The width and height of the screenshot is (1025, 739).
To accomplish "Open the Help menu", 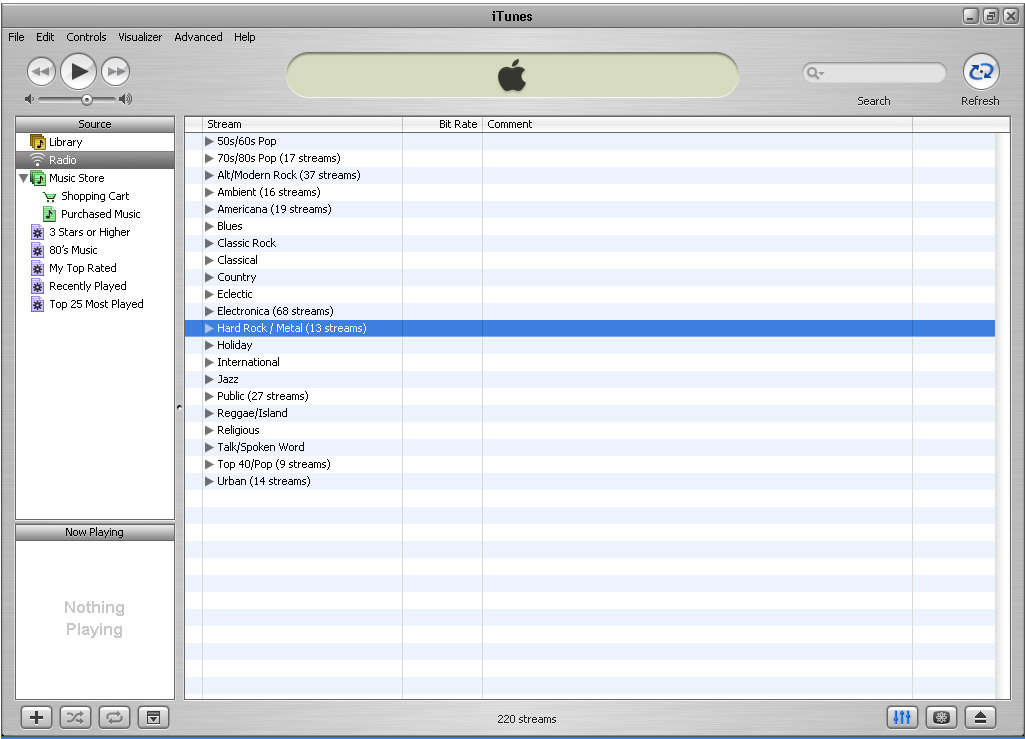I will 244,37.
